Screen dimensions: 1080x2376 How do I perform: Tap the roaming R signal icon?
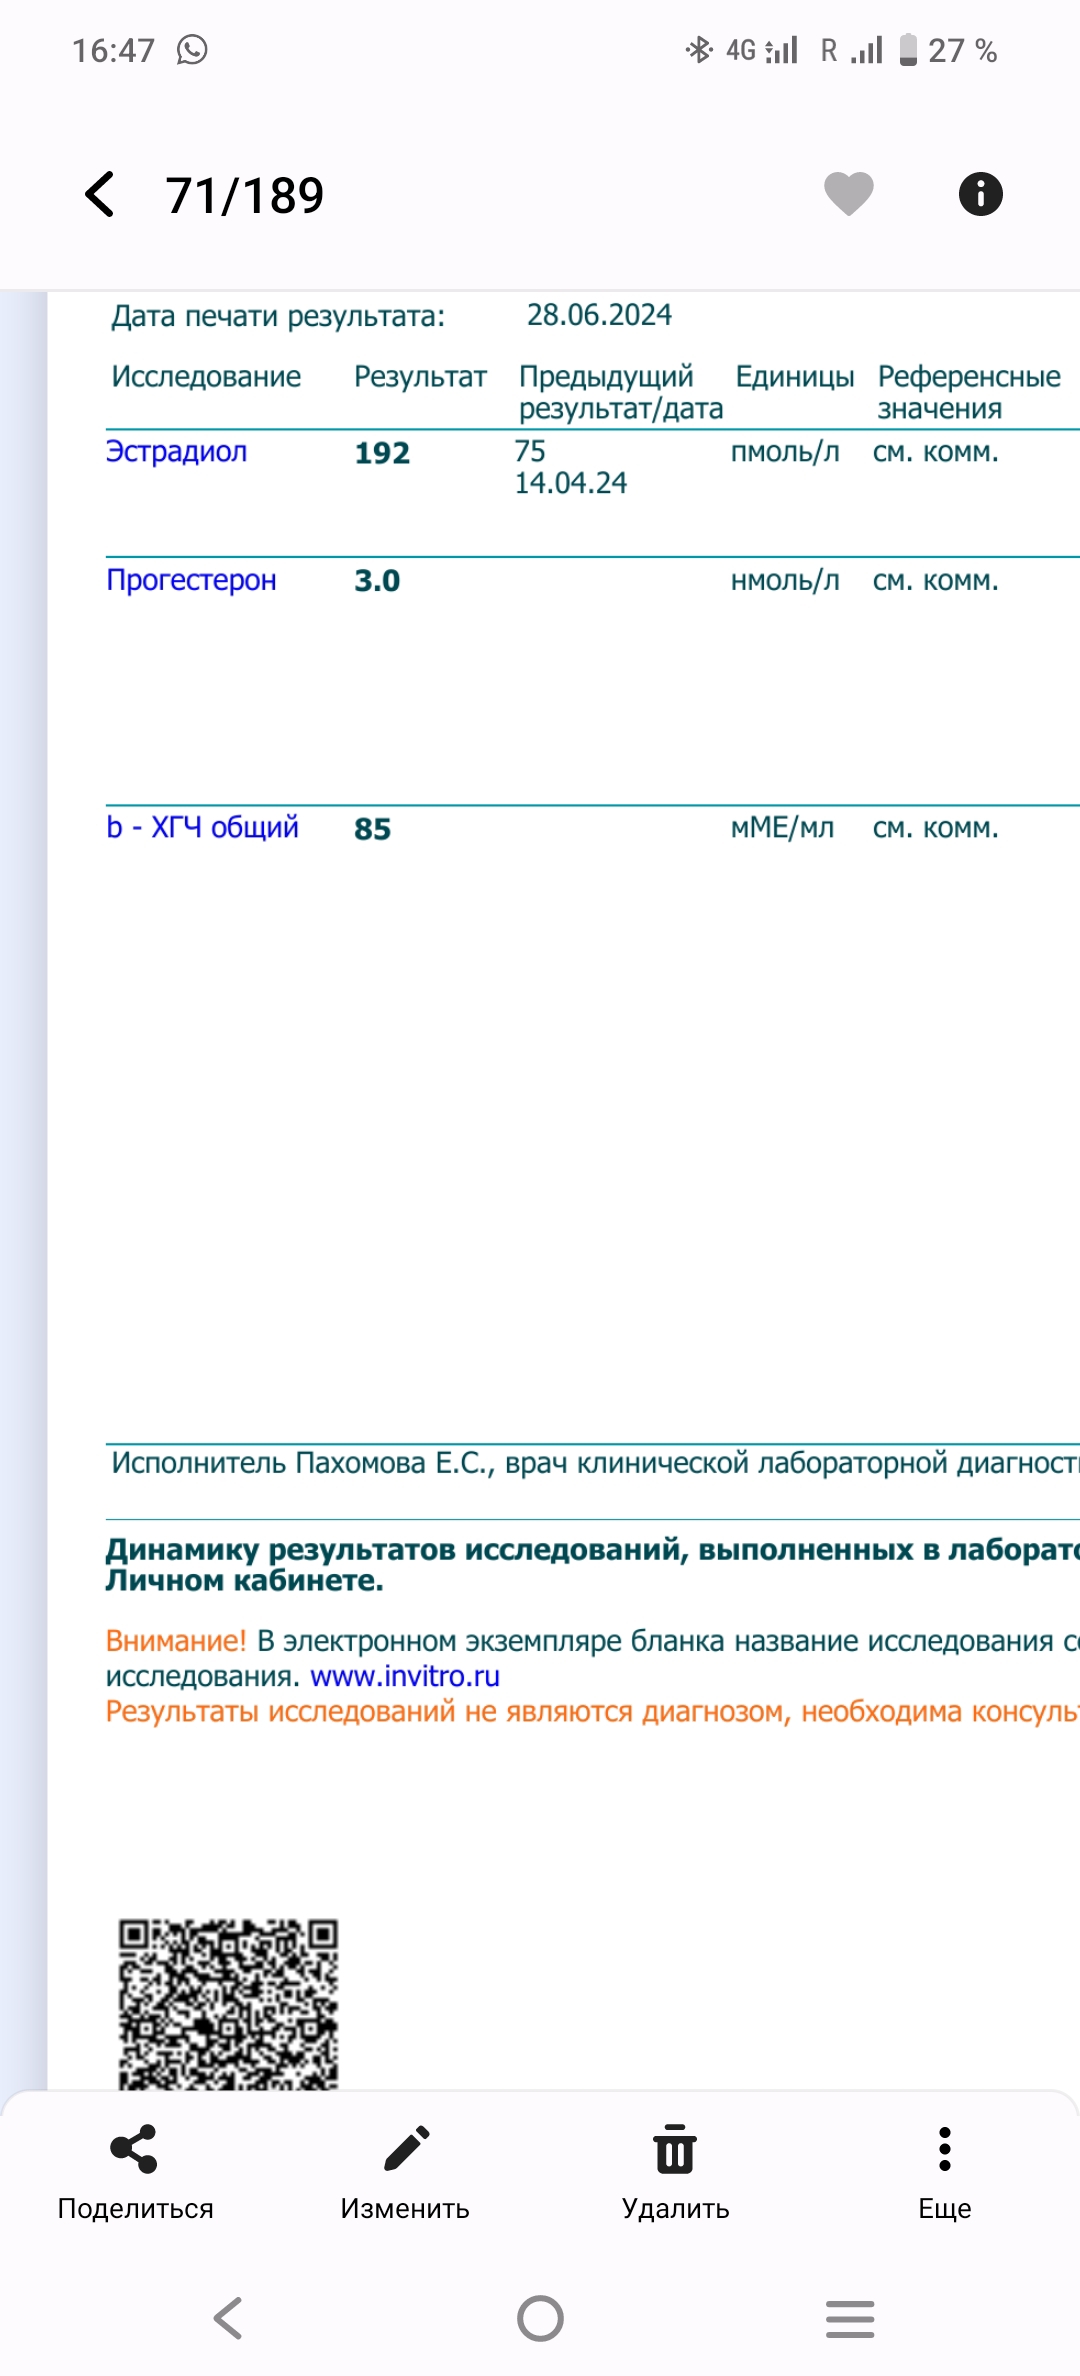[852, 50]
